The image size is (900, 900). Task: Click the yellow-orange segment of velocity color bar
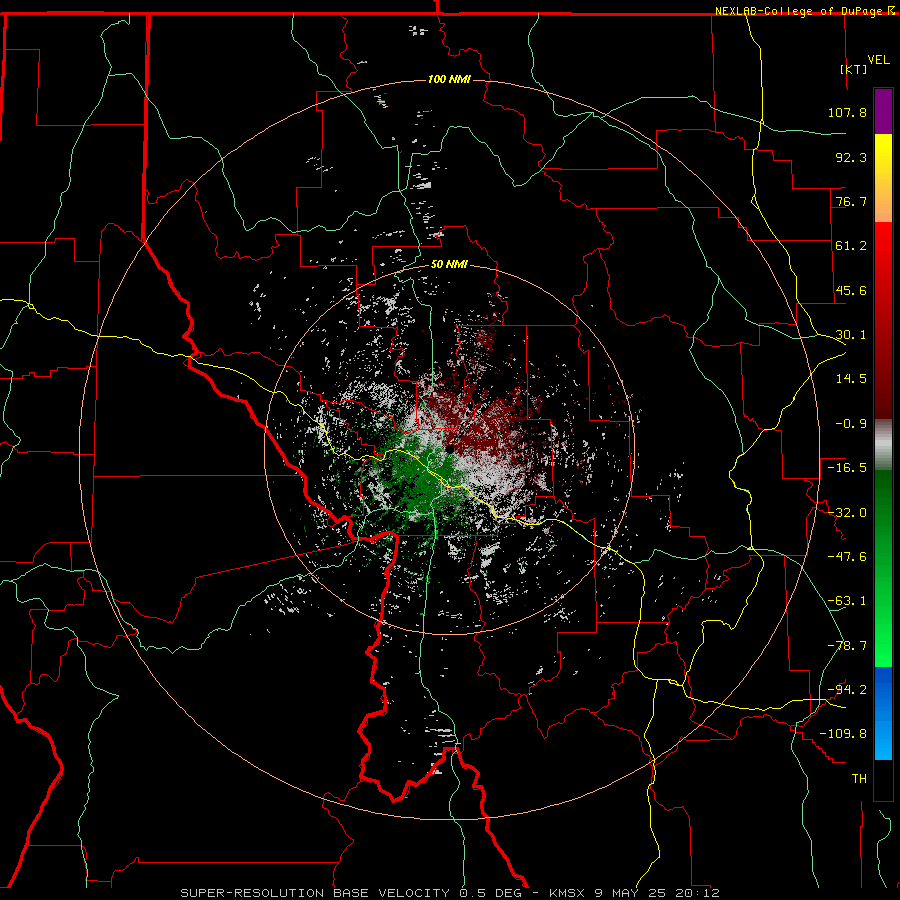coord(883,178)
